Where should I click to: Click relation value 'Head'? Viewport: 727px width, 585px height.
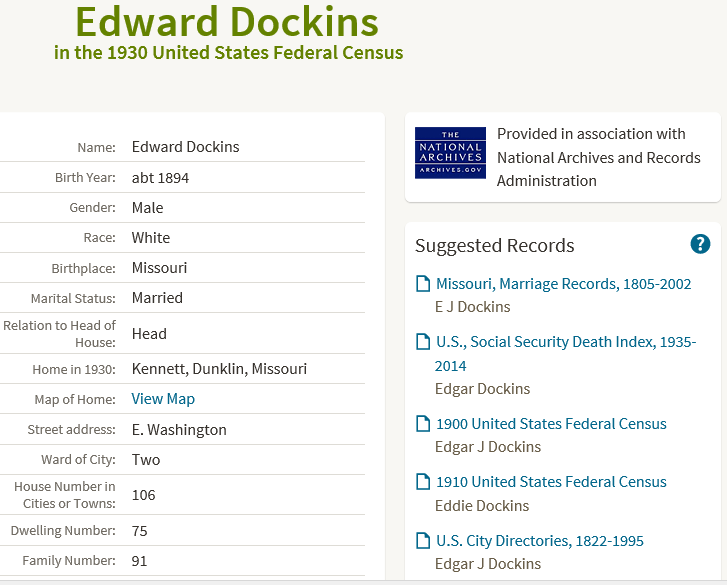(x=149, y=334)
